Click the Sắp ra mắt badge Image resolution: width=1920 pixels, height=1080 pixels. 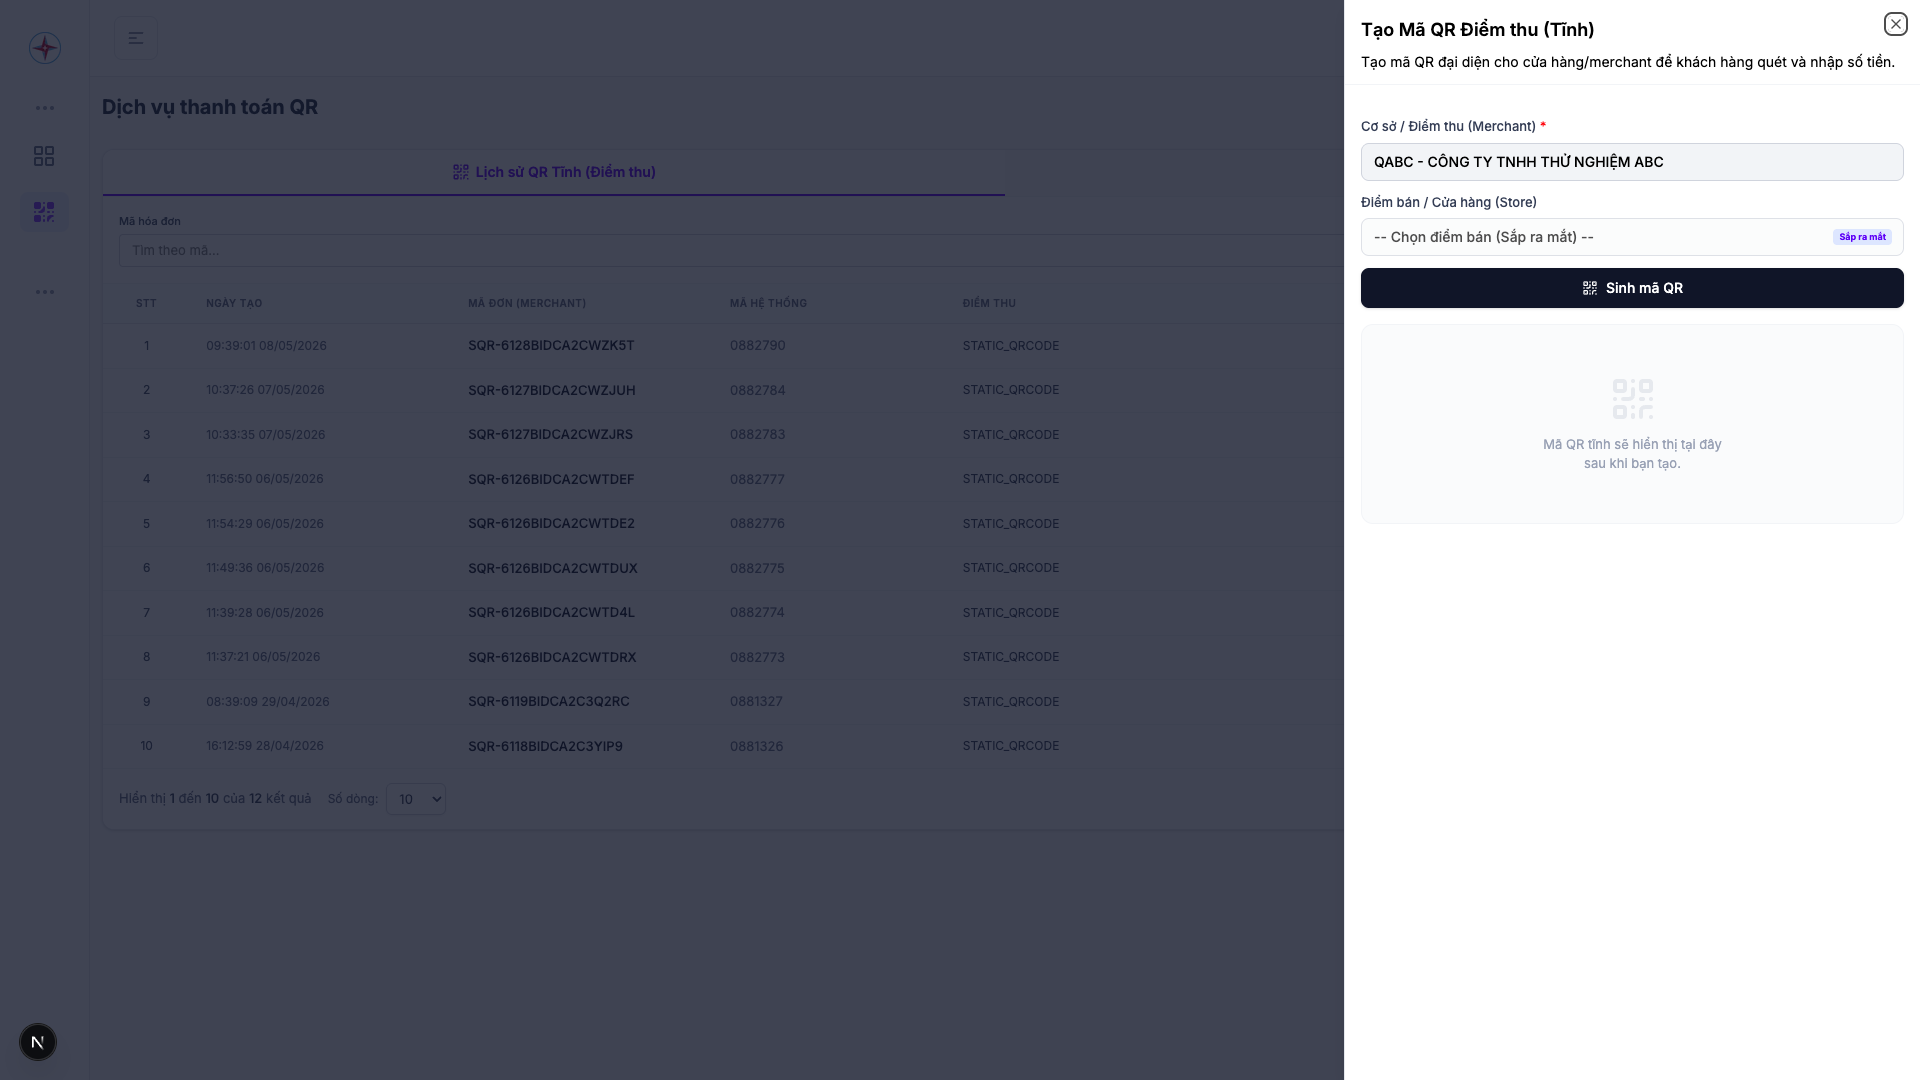coord(1862,237)
